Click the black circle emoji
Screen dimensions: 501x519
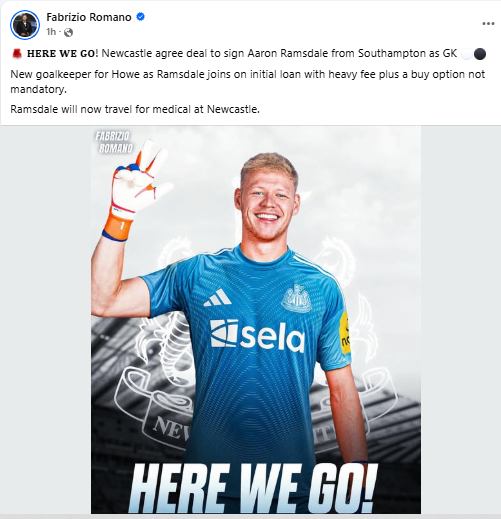(x=480, y=54)
